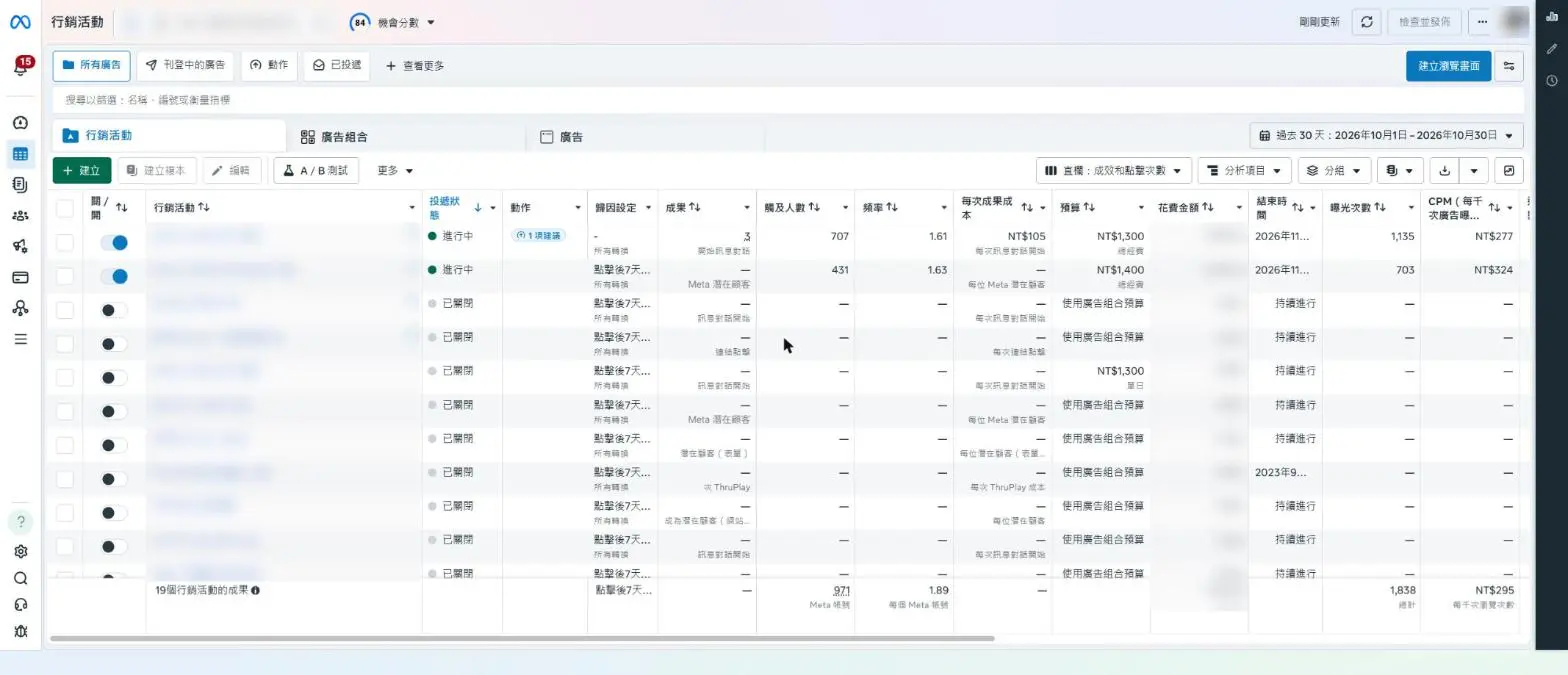Check the row with reach 431
This screenshot has height=675, width=1568.
click(65, 276)
